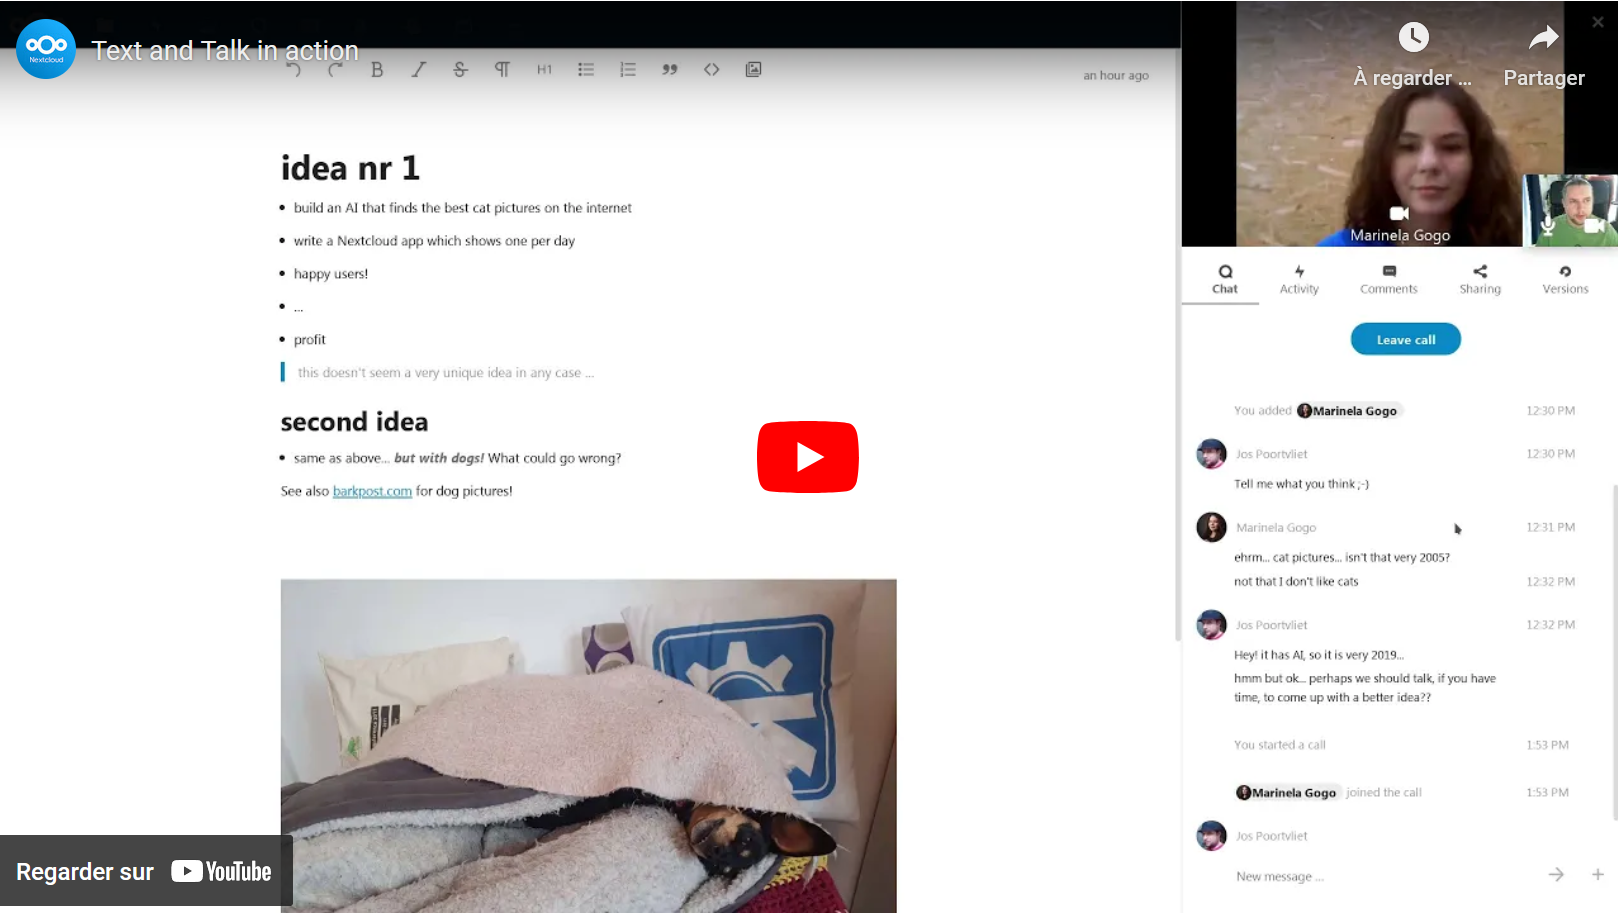1620x916 pixels.
Task: Click the small self-view video thumbnail
Action: tap(1570, 211)
